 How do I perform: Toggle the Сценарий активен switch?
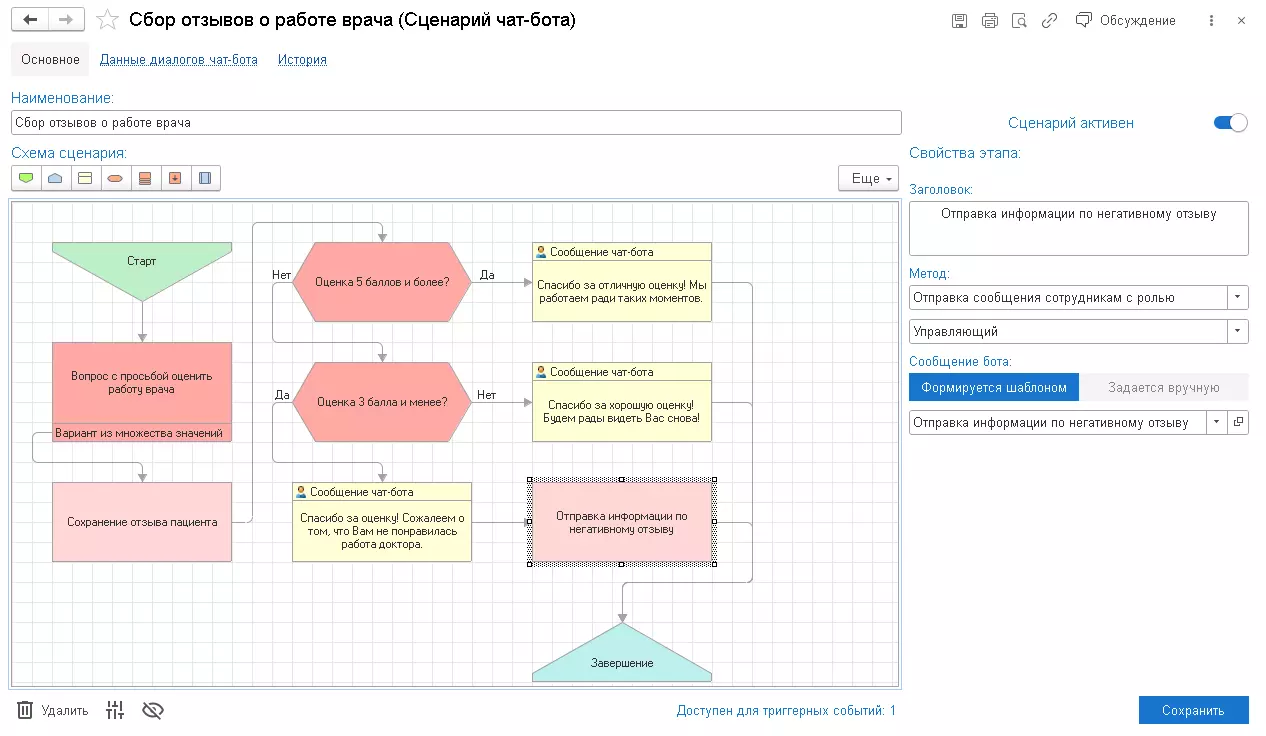pos(1230,123)
